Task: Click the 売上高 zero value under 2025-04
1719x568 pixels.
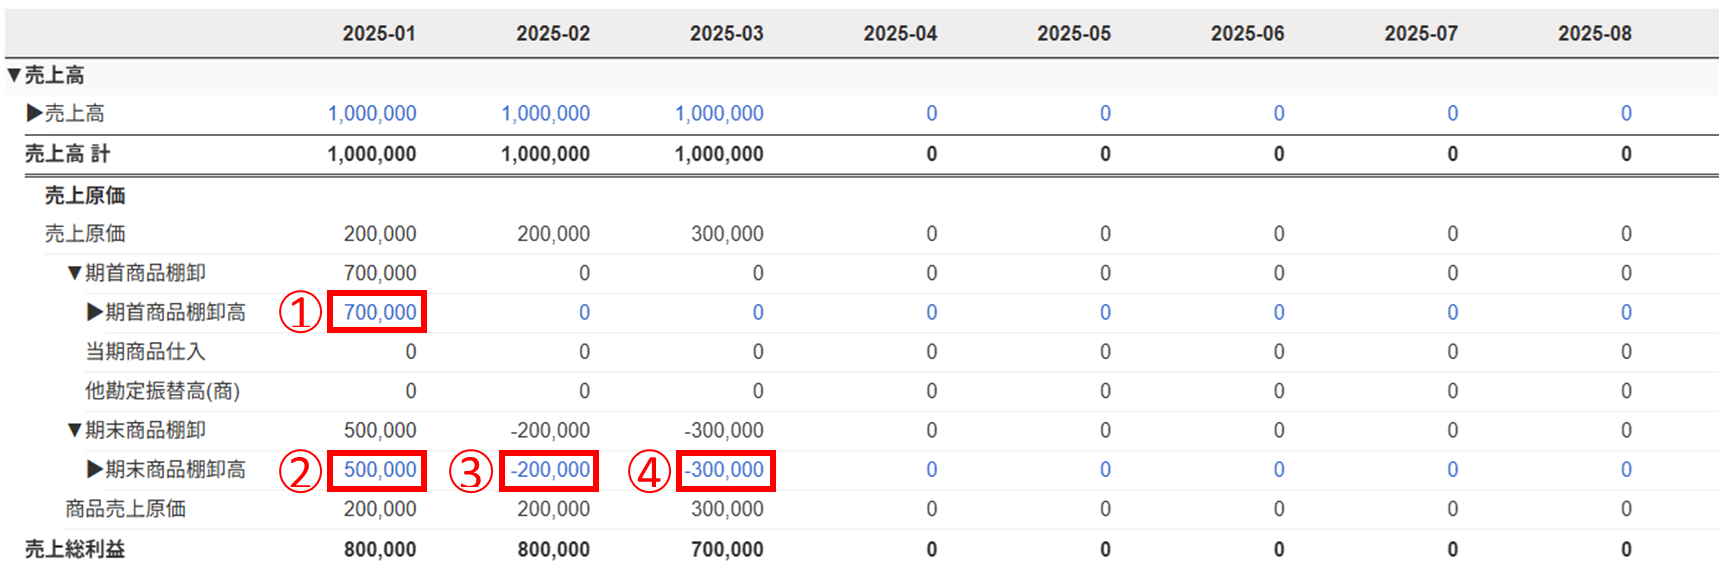Action: coord(931,113)
